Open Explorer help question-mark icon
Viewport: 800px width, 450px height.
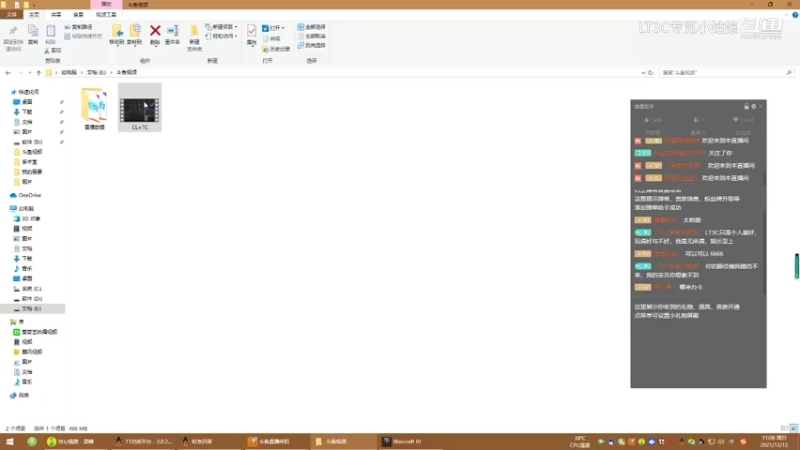[795, 15]
